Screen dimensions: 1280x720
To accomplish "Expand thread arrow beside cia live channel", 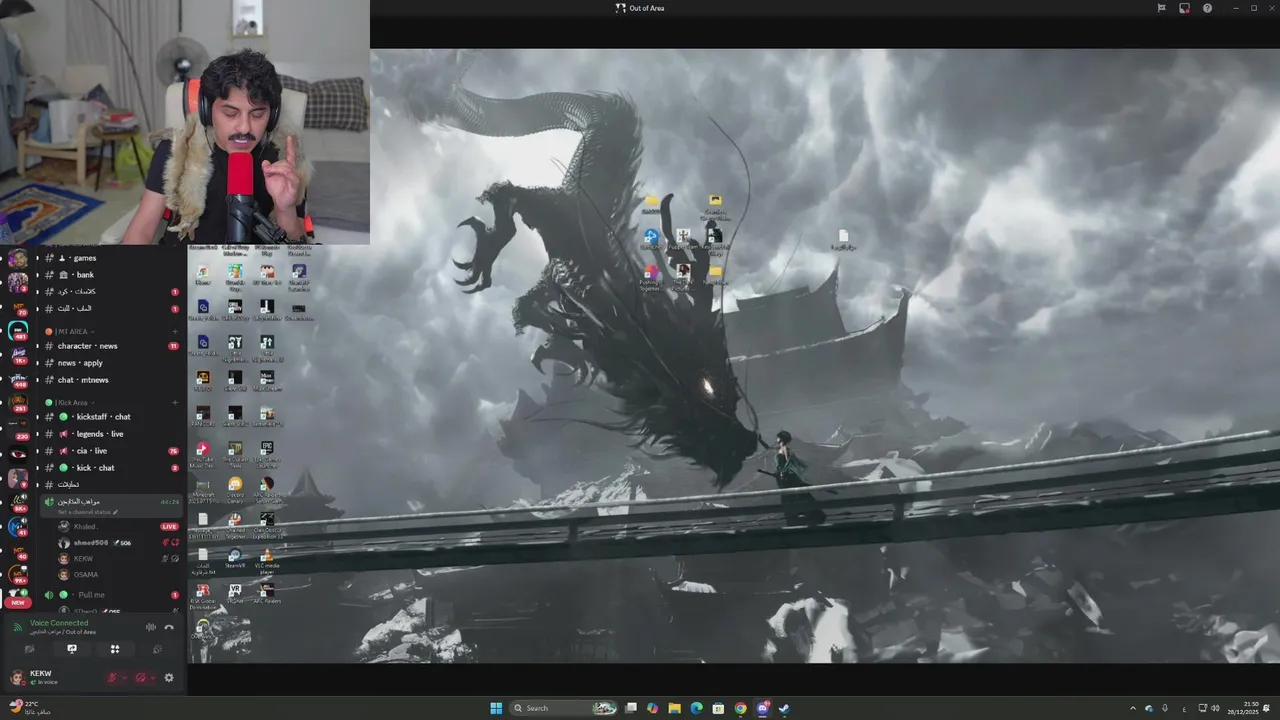I will coord(38,451).
